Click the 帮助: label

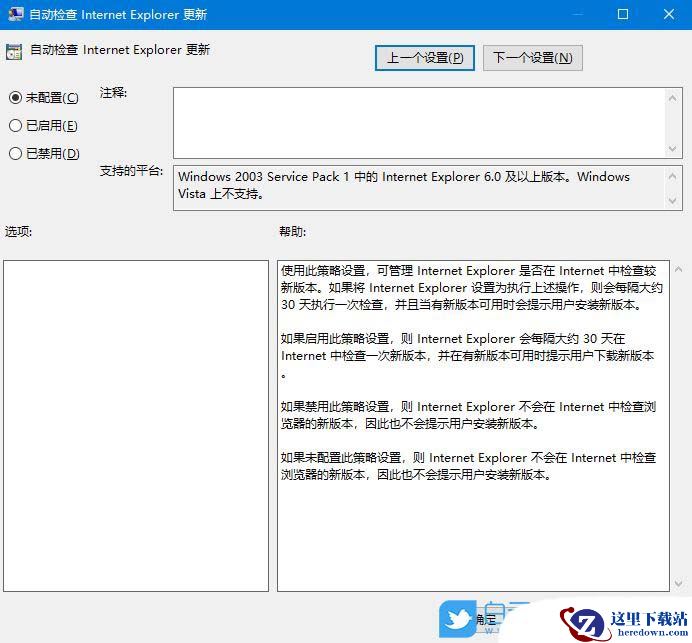click(292, 231)
